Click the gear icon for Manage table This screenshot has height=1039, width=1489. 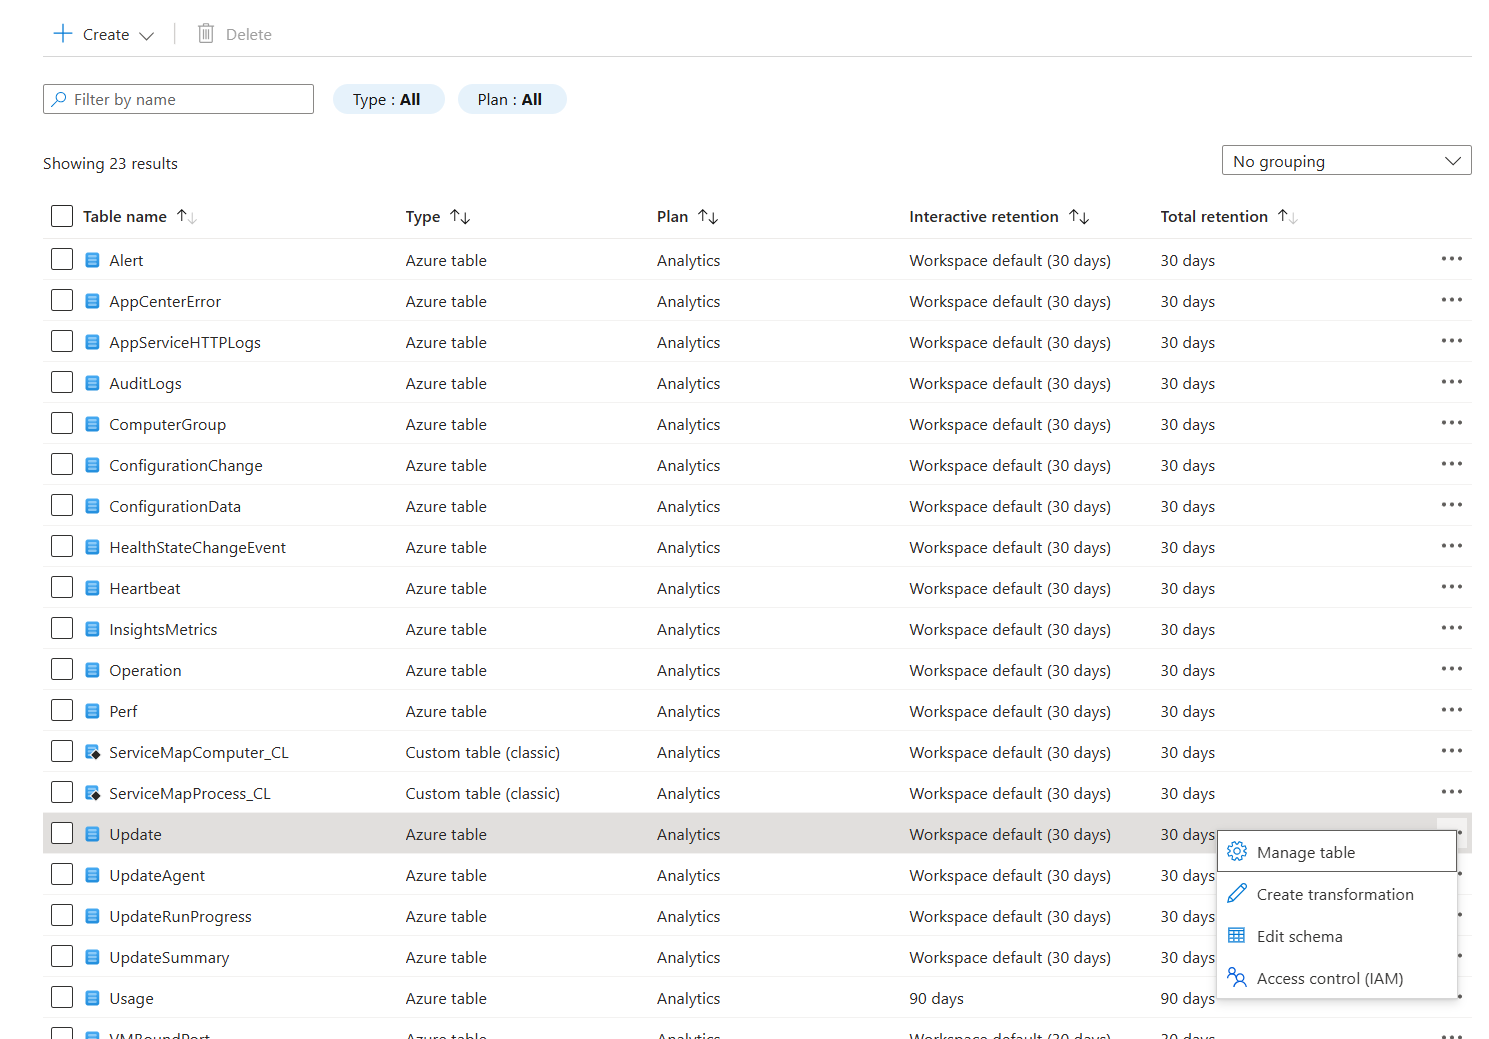[1237, 851]
